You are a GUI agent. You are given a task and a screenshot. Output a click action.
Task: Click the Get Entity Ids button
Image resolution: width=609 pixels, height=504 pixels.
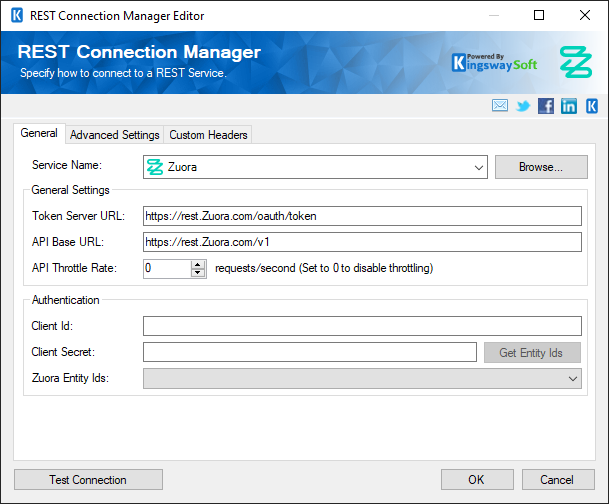[532, 353]
